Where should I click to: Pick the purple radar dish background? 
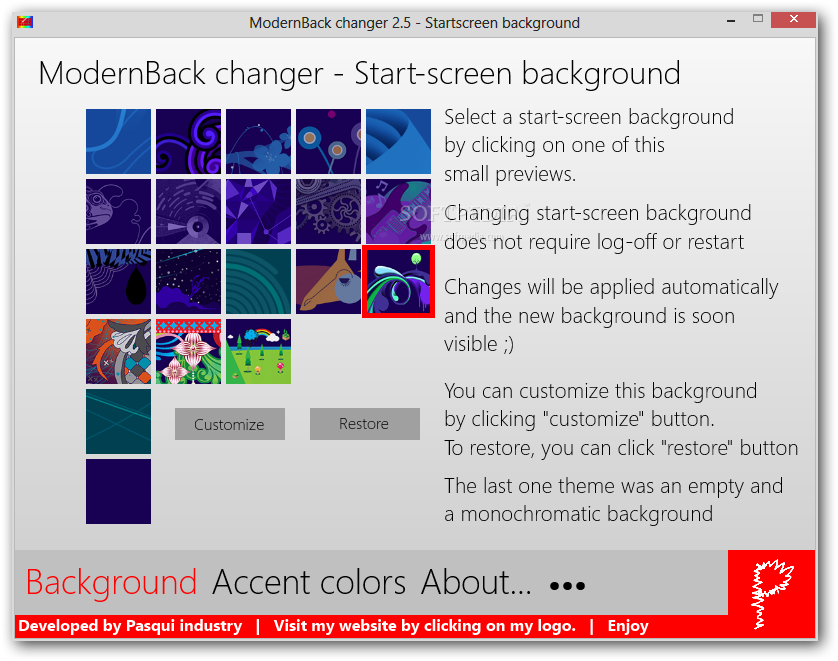188,212
